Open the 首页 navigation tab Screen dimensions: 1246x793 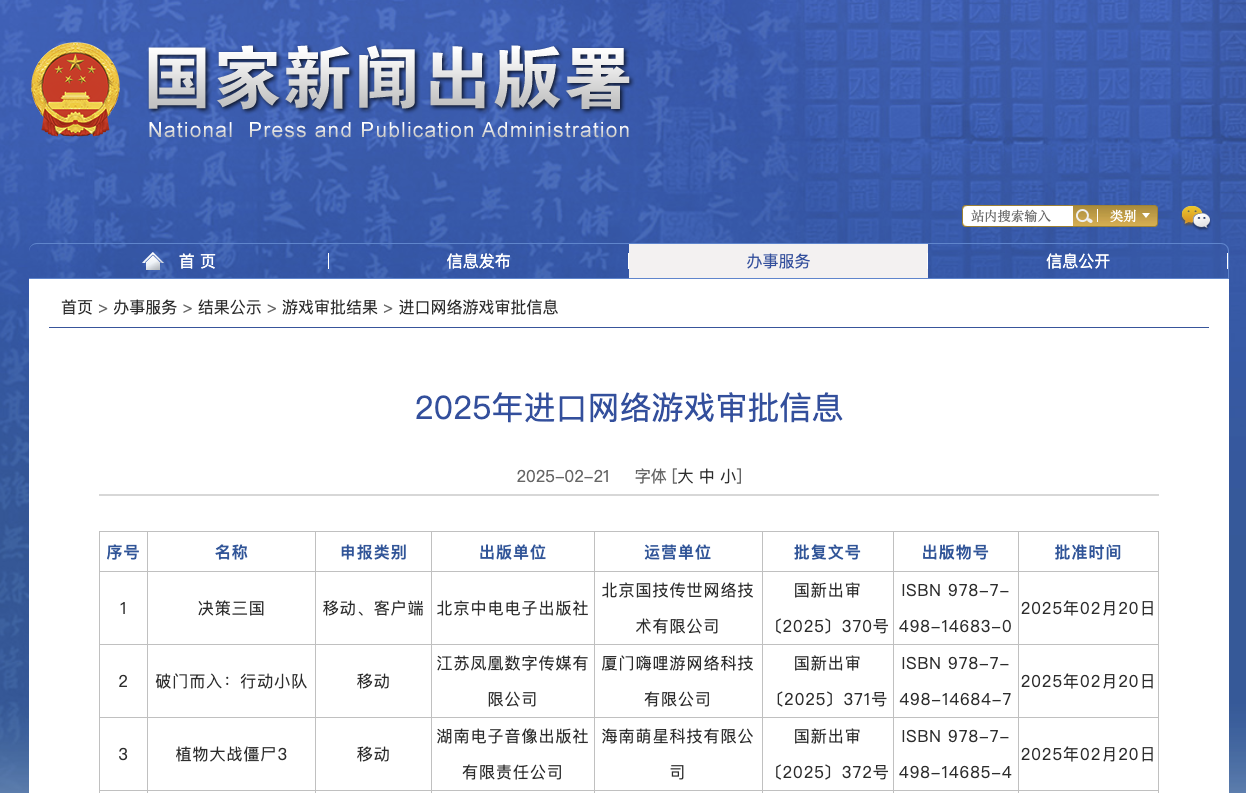point(197,261)
